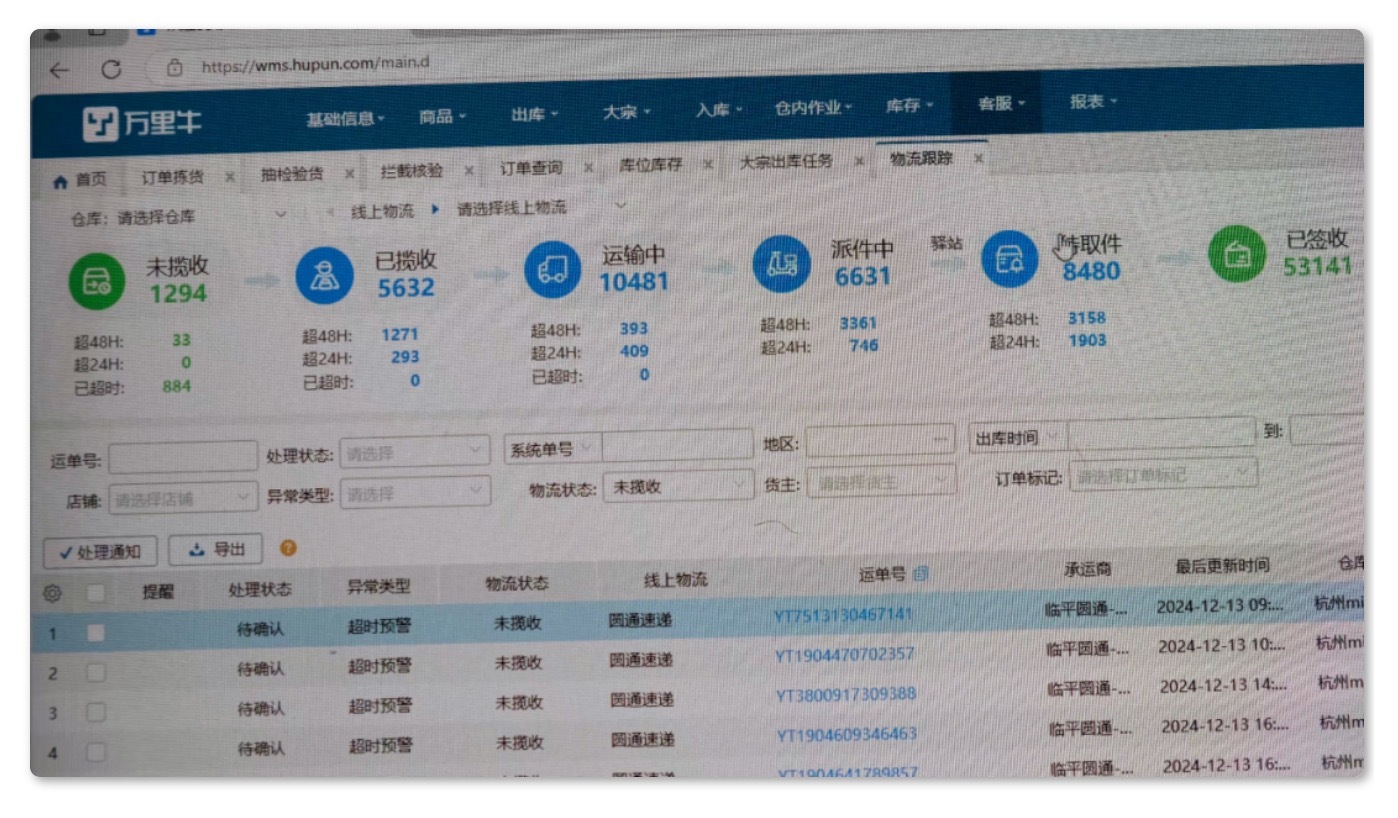Click the blue 已揽收 status icon

click(325, 277)
